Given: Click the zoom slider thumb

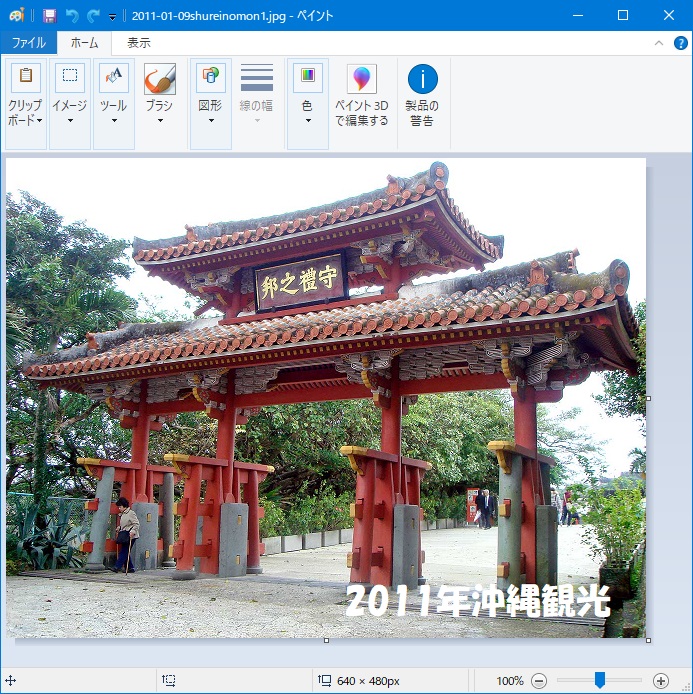Looking at the screenshot, I should (x=600, y=680).
